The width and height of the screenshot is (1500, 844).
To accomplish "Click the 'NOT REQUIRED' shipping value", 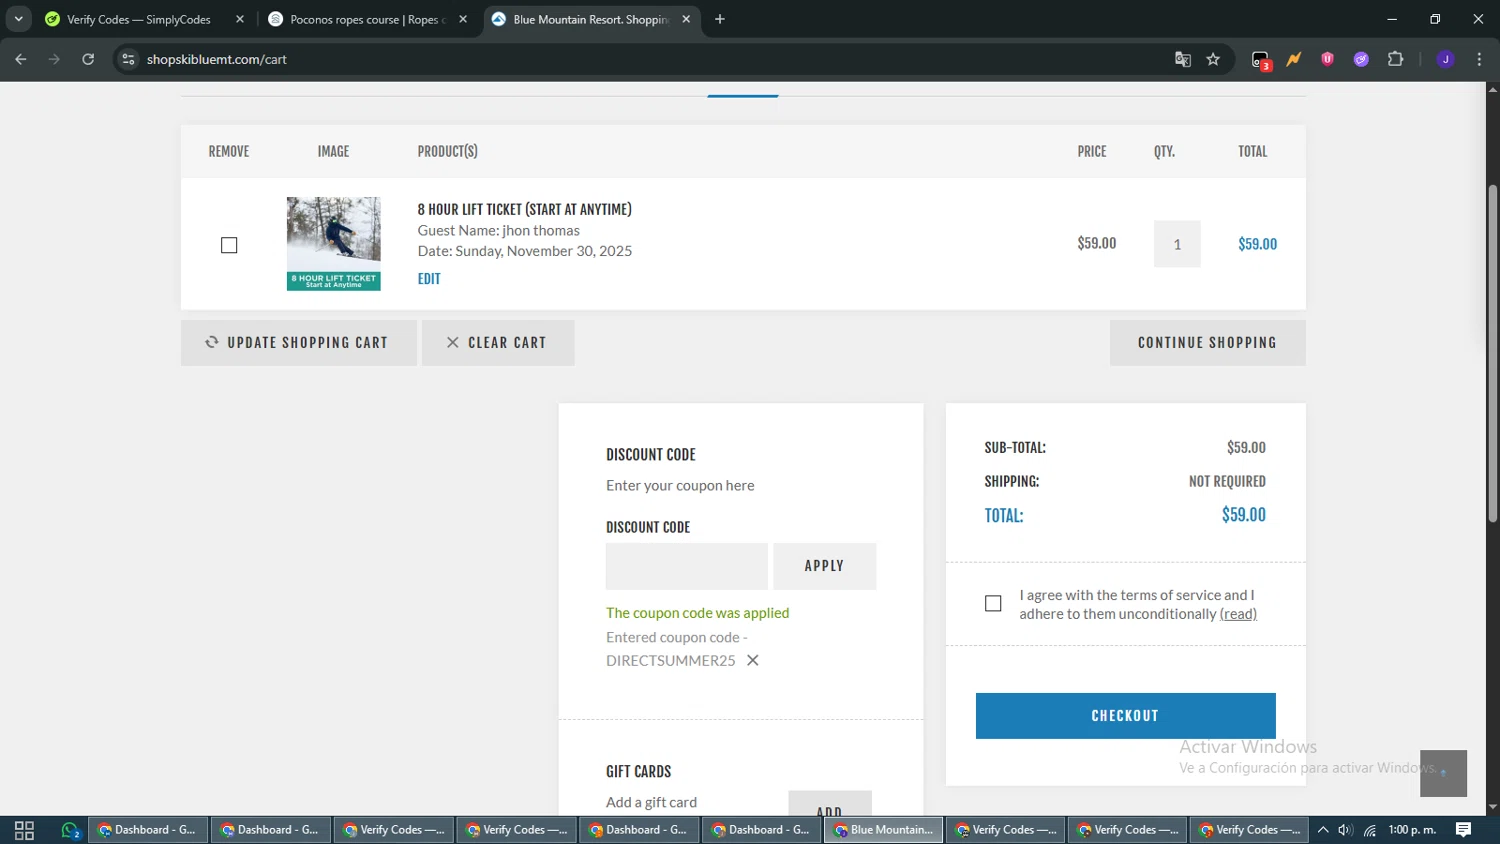I will click(1227, 482).
